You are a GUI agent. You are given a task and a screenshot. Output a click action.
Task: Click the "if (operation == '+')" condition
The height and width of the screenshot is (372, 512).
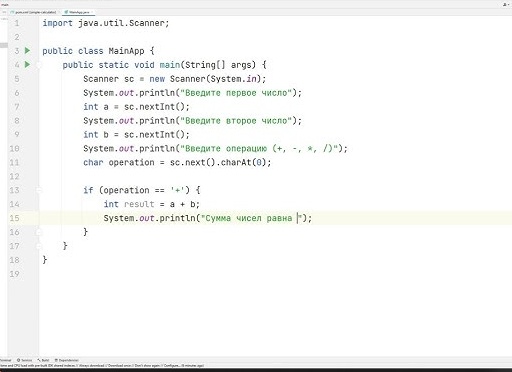[x=136, y=190]
